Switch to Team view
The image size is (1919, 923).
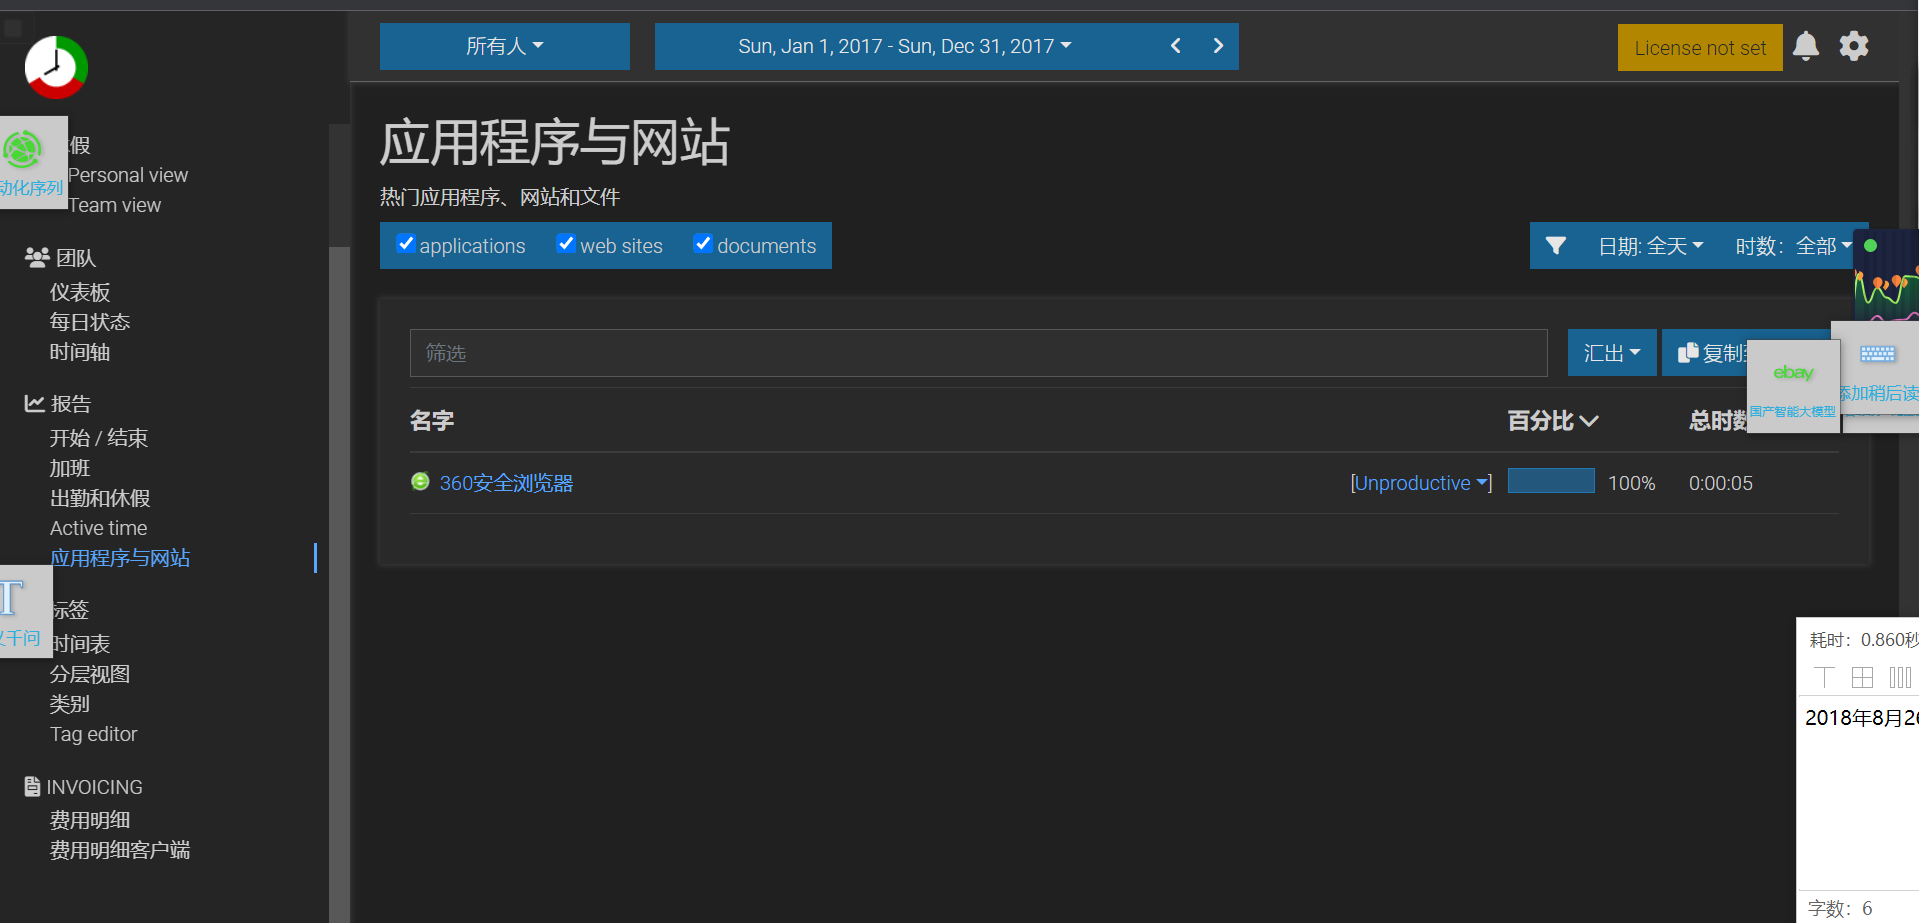(x=114, y=205)
